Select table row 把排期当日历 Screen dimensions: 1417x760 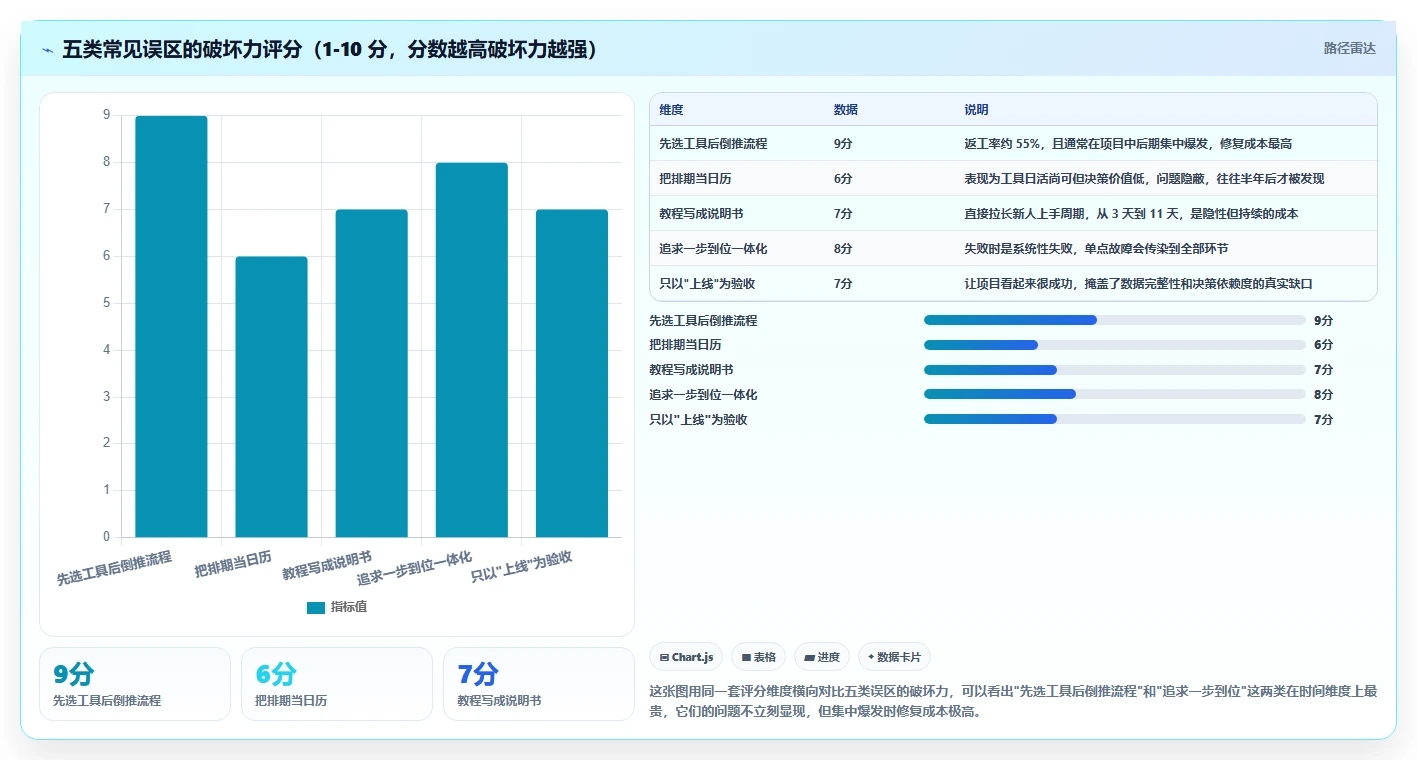[x=1013, y=179]
